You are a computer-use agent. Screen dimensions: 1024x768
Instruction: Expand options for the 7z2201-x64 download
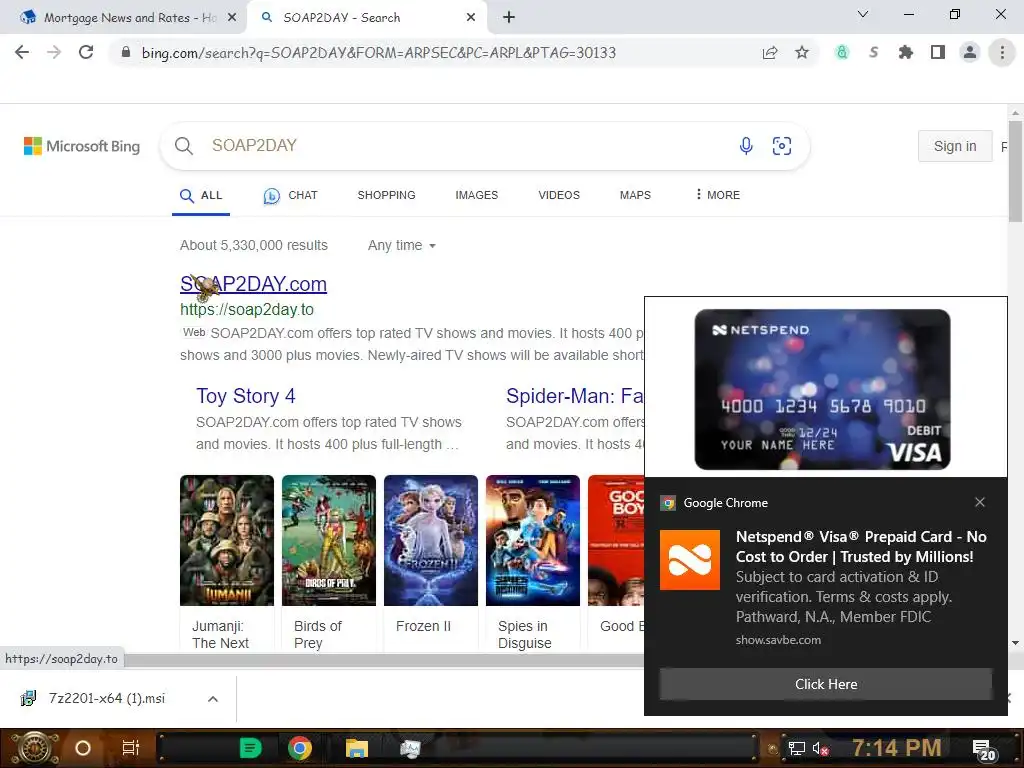pos(212,699)
